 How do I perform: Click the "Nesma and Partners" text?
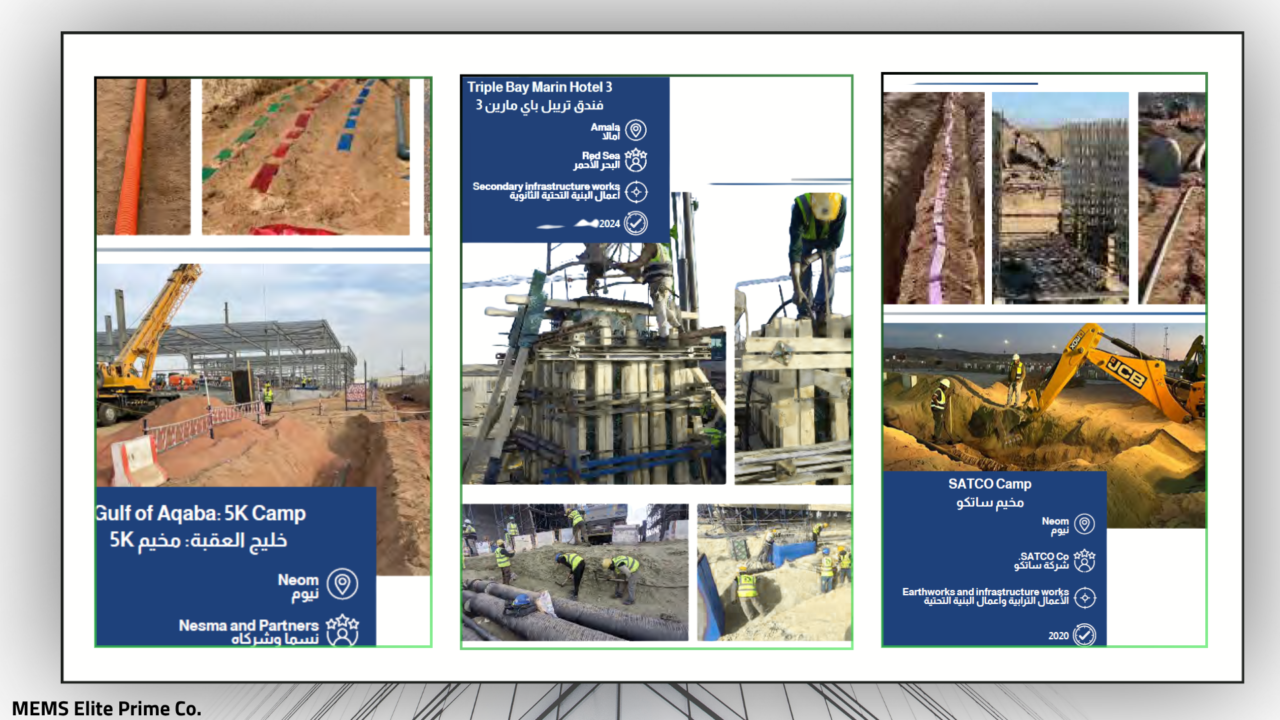[249, 625]
